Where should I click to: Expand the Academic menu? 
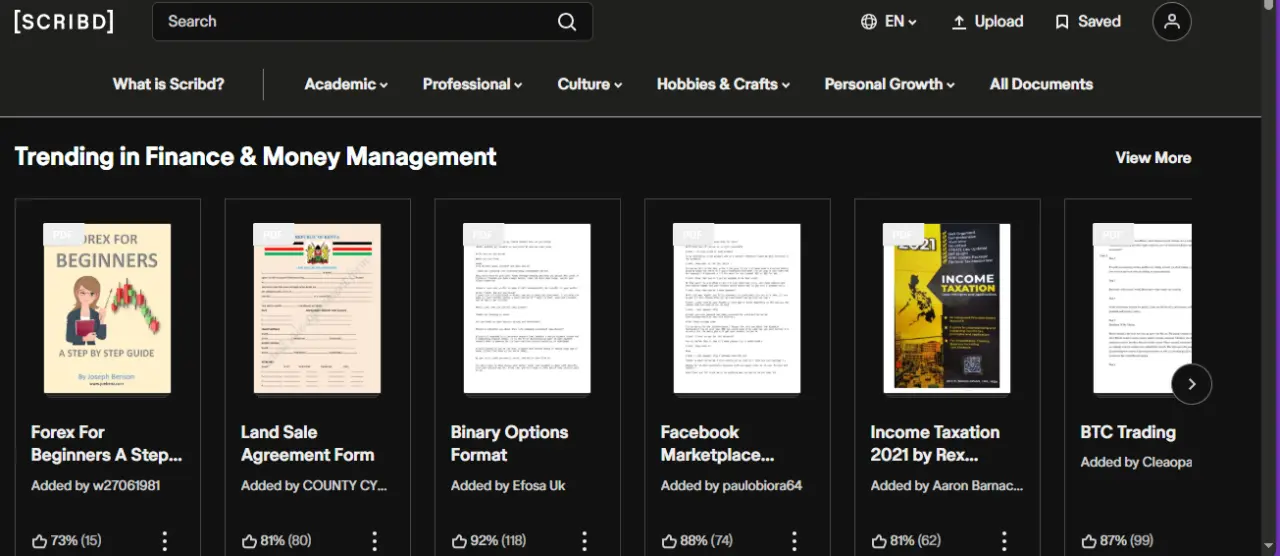tap(346, 84)
